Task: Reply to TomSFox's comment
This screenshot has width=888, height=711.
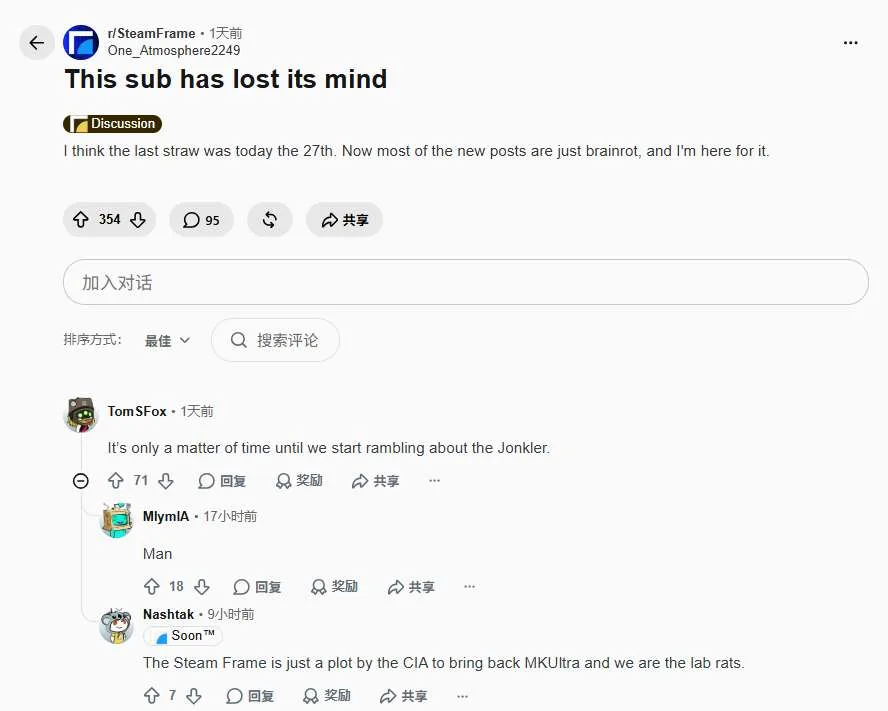Action: click(x=222, y=481)
